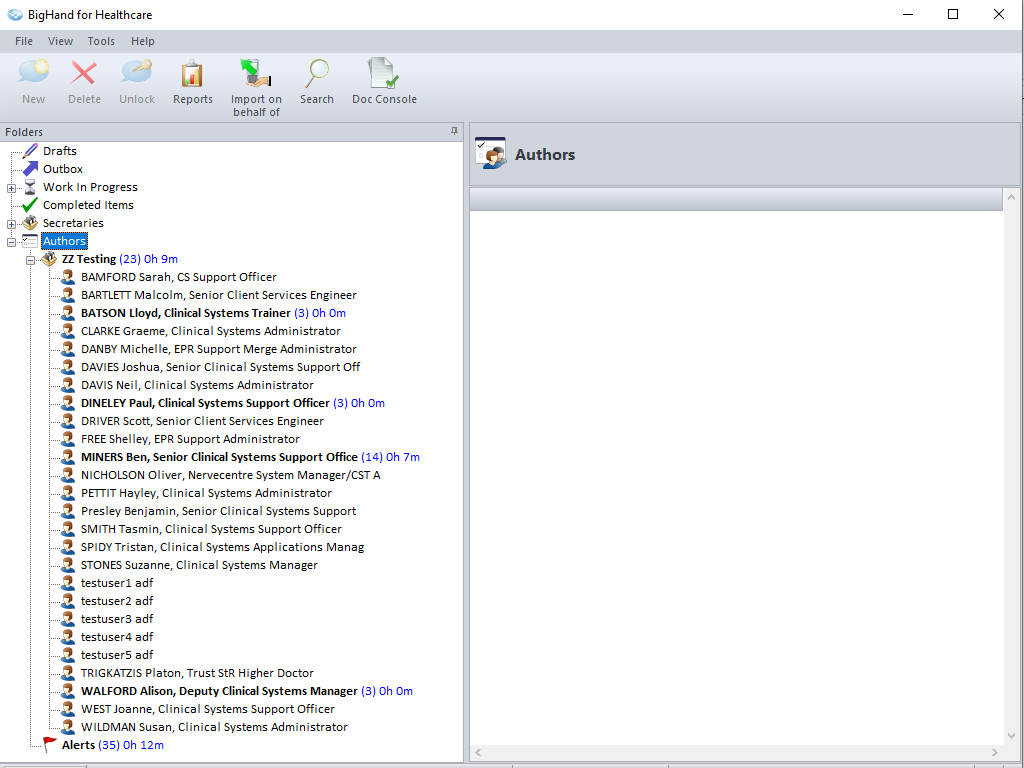This screenshot has height=768, width=1024.
Task: Select author DANBY Michelle
Action: (219, 349)
